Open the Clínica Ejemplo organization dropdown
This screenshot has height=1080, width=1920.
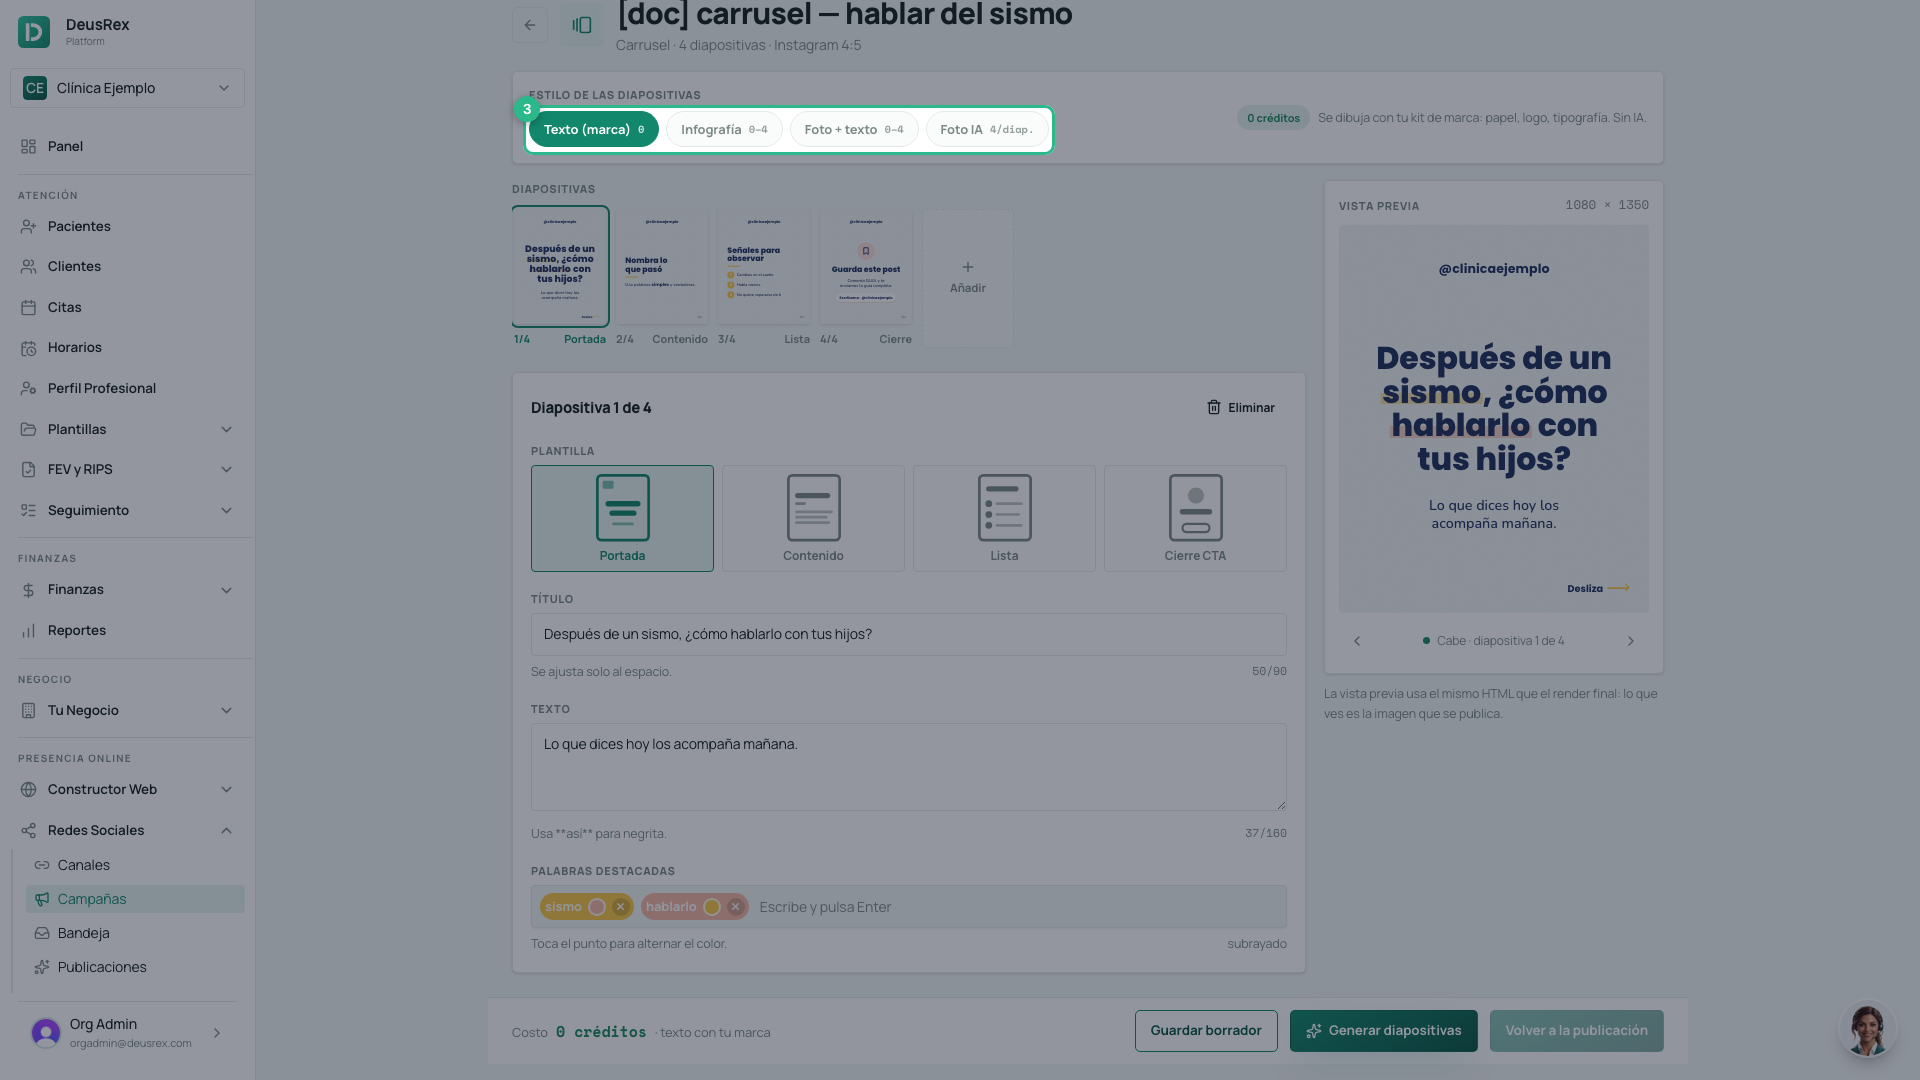click(127, 88)
